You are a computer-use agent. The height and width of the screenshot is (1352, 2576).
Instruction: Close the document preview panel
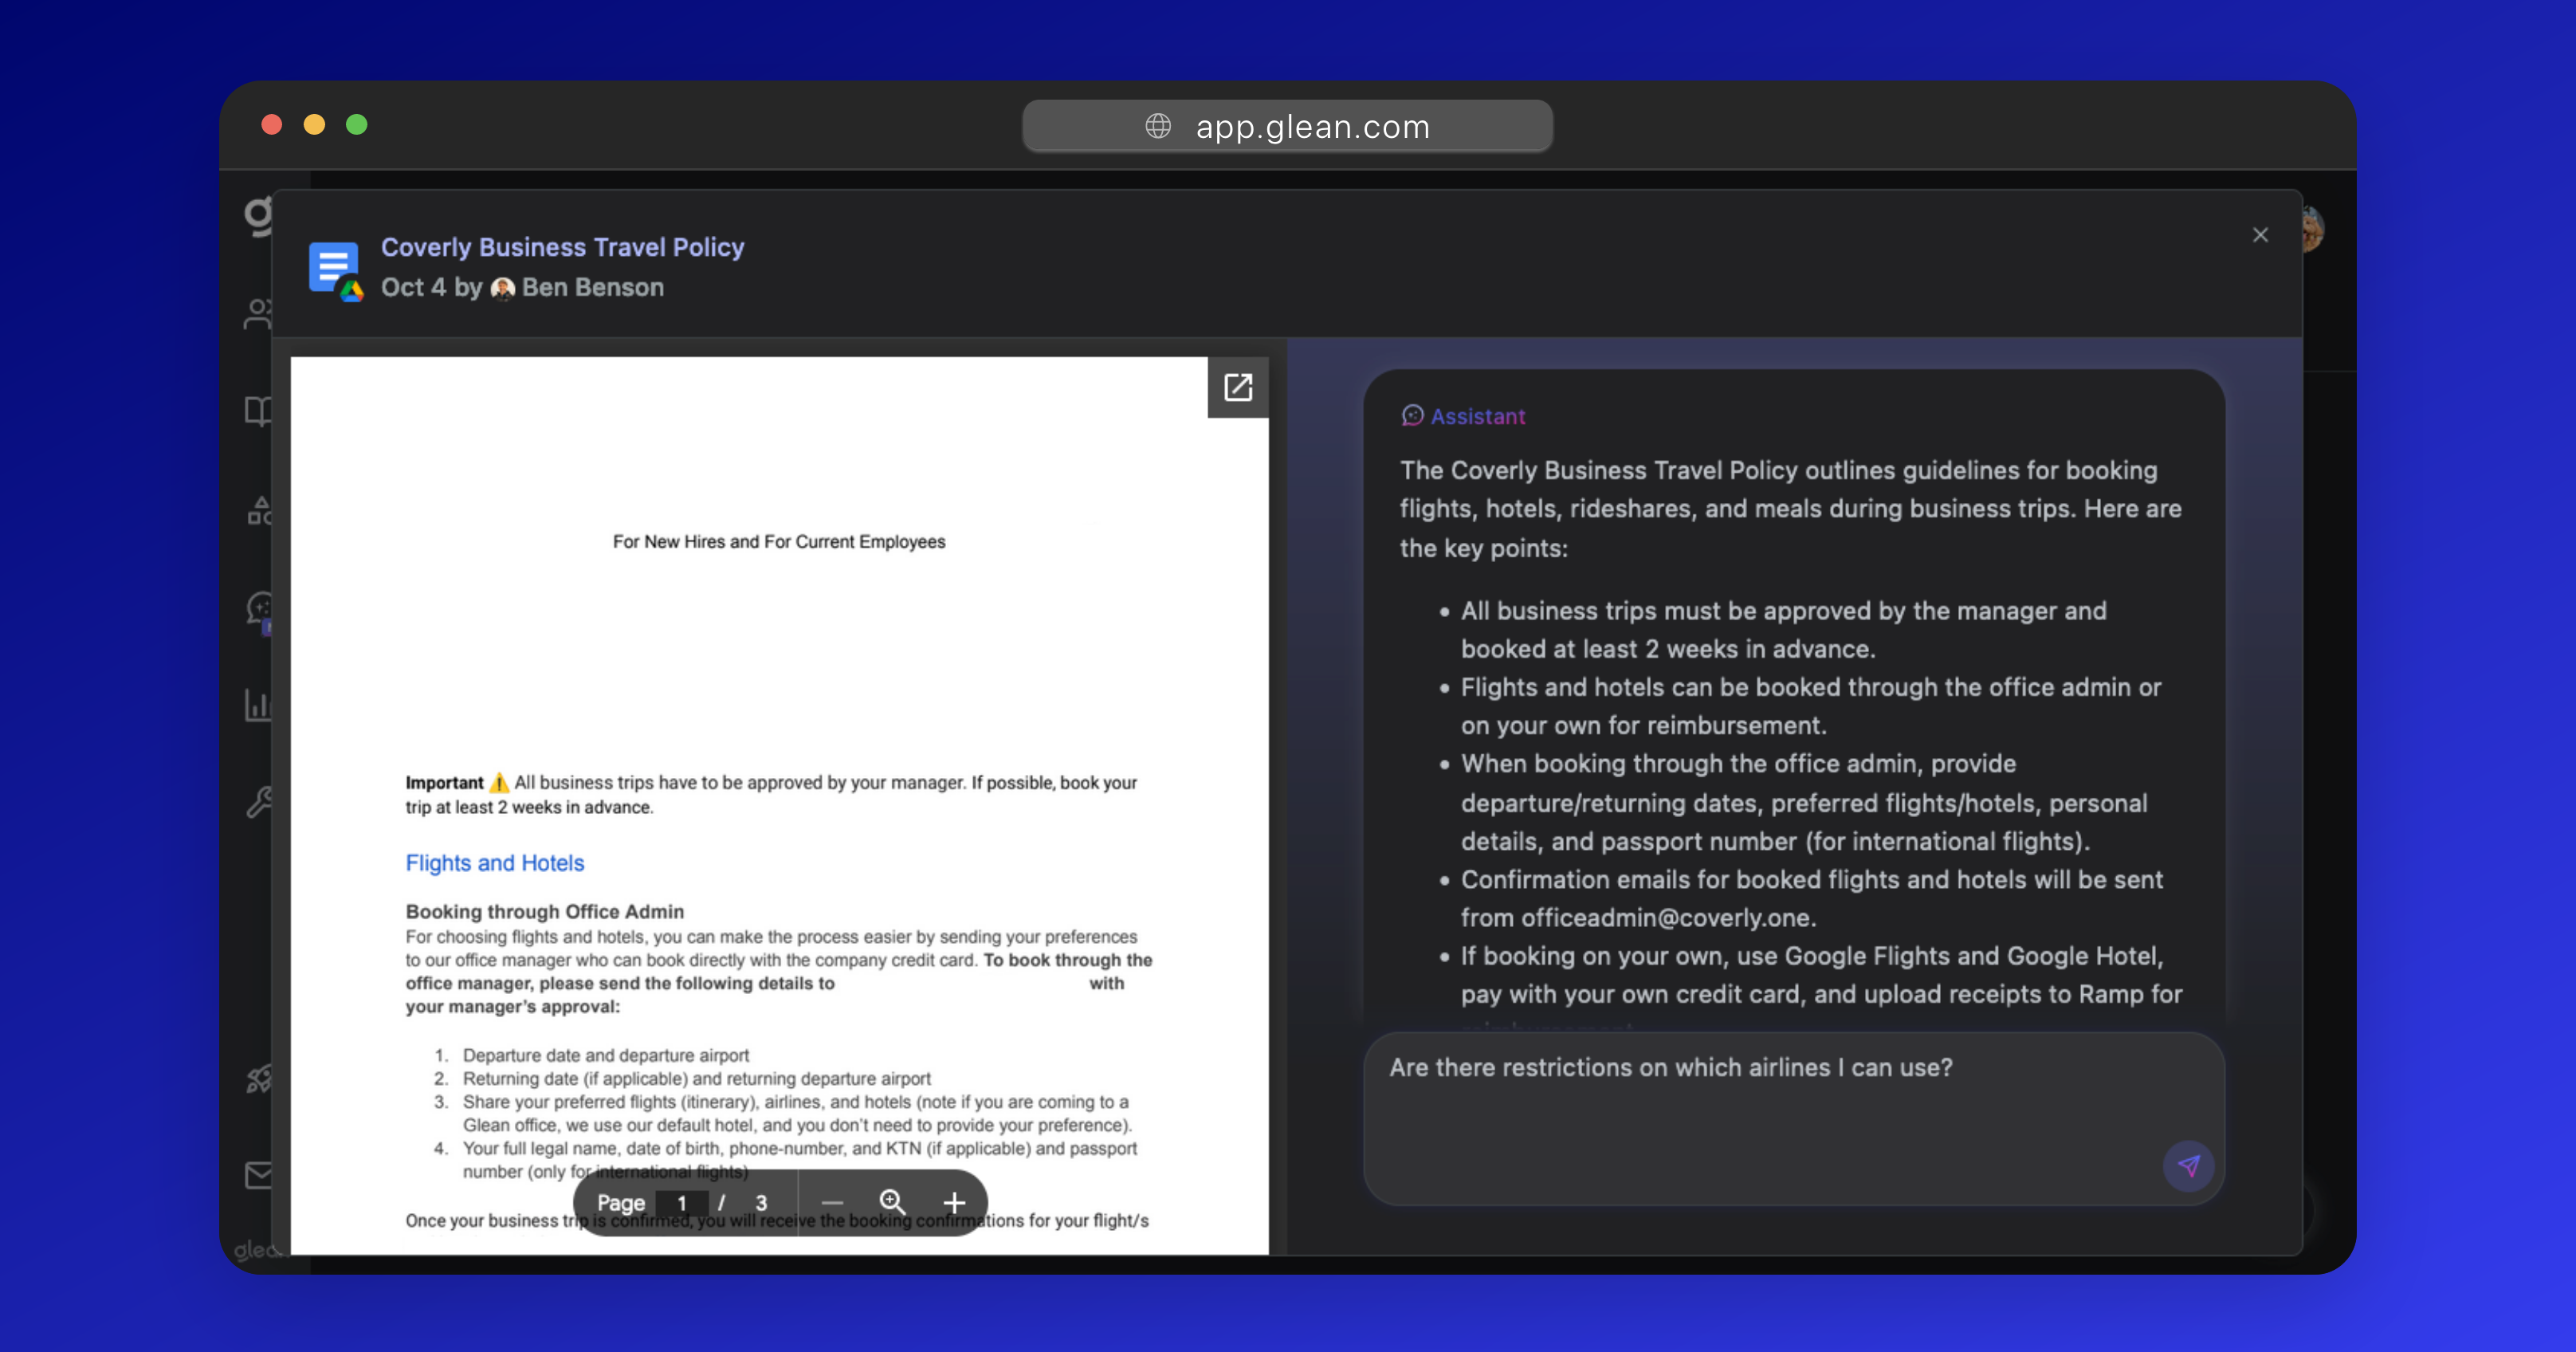click(x=2260, y=235)
